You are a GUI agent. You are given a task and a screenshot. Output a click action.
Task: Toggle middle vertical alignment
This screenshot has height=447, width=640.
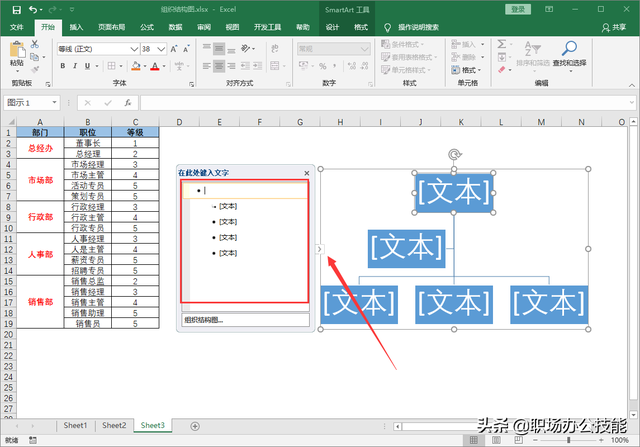[219, 49]
